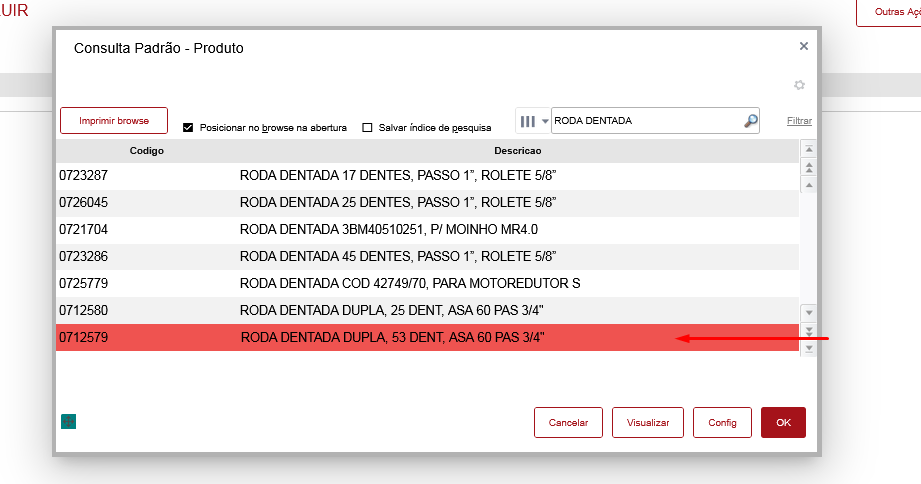The height and width of the screenshot is (484, 921).
Task: Click the magnifier search icon
Action: click(751, 121)
